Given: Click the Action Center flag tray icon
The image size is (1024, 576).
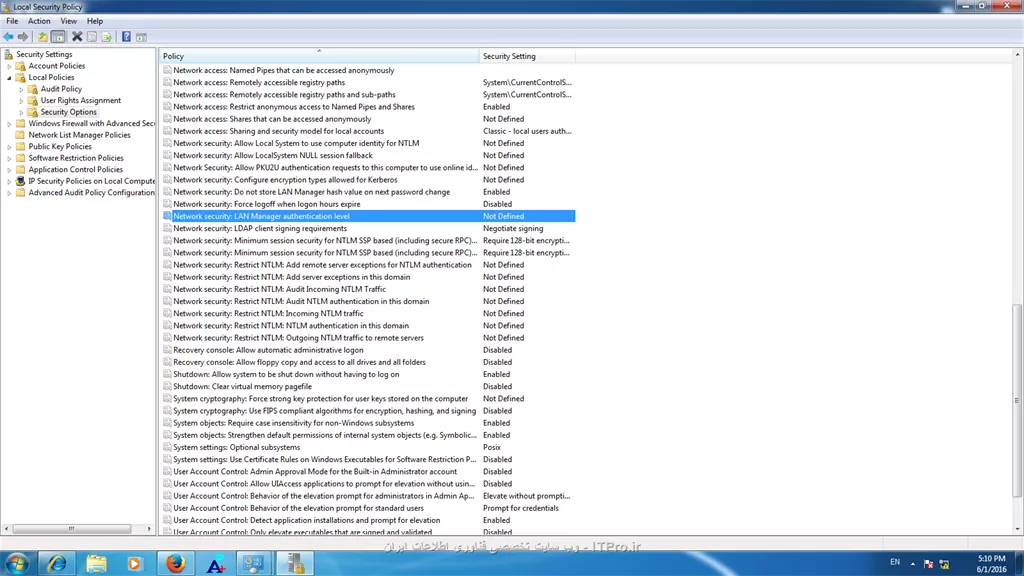Looking at the screenshot, I should pyautogui.click(x=929, y=564).
